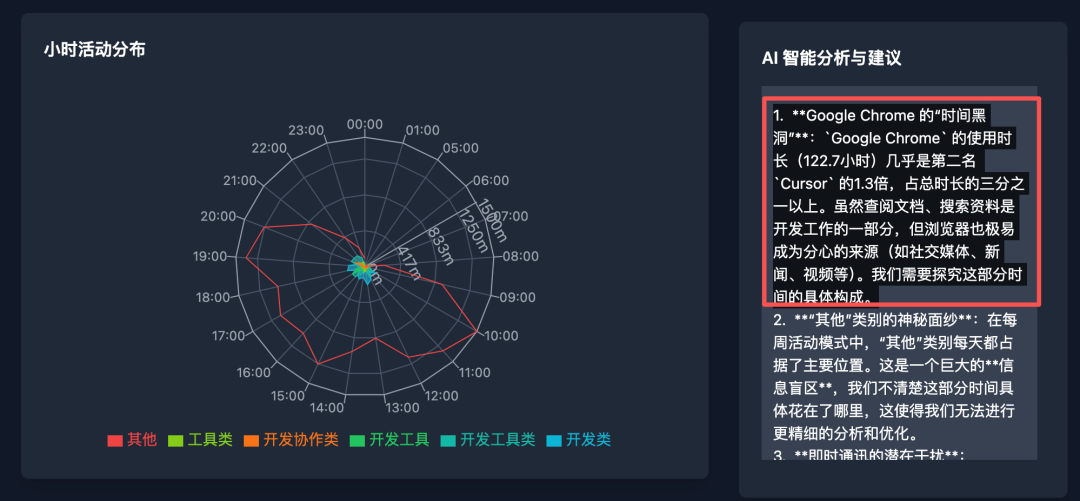
Task: Click the 小时活动分布 panel title
Action: pyautogui.click(x=94, y=50)
